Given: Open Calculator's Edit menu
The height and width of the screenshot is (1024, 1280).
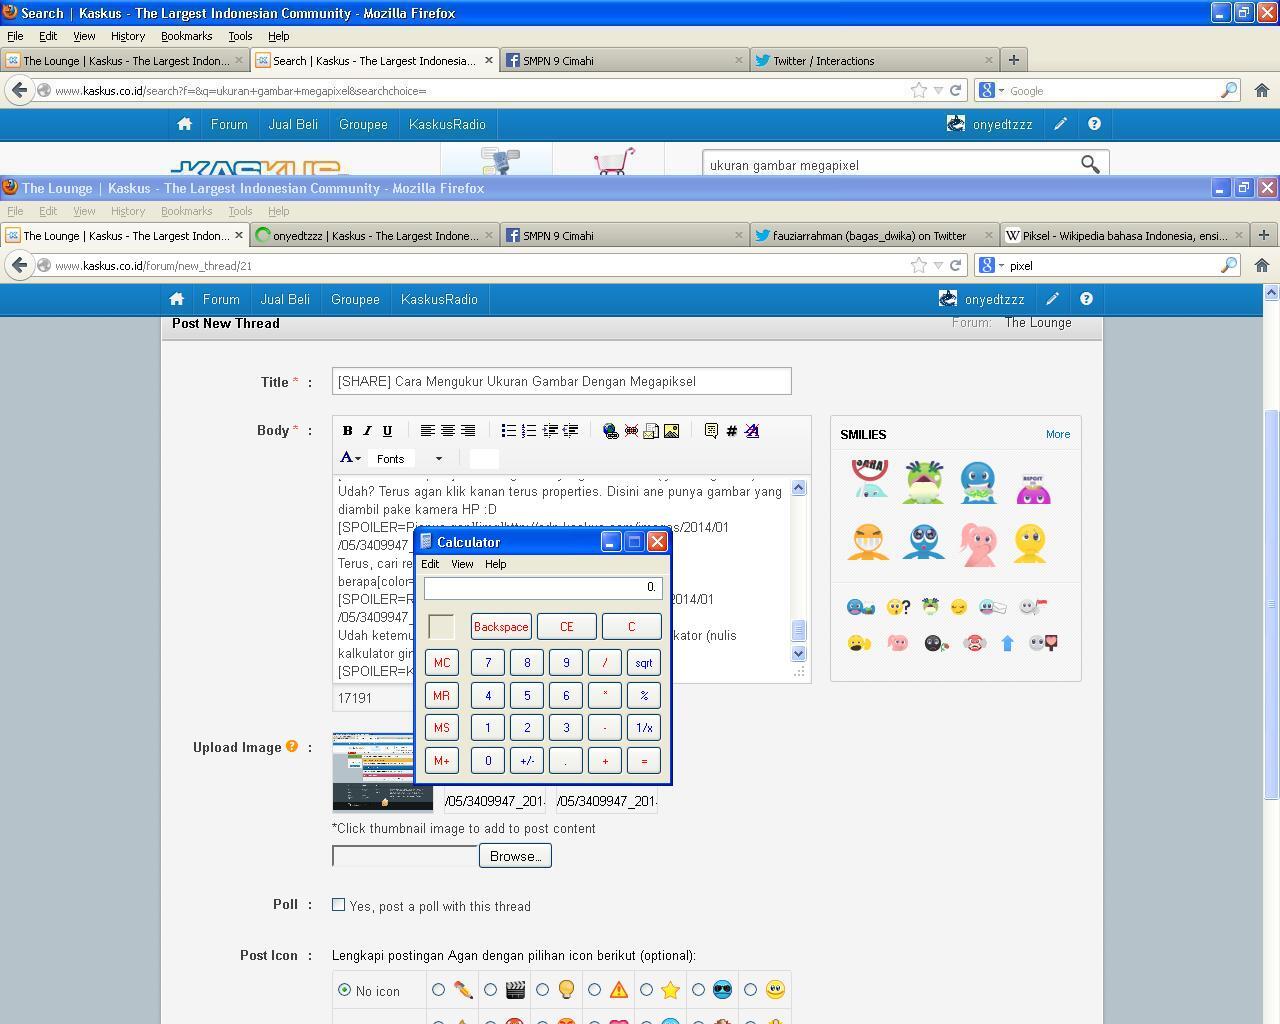Looking at the screenshot, I should (430, 564).
